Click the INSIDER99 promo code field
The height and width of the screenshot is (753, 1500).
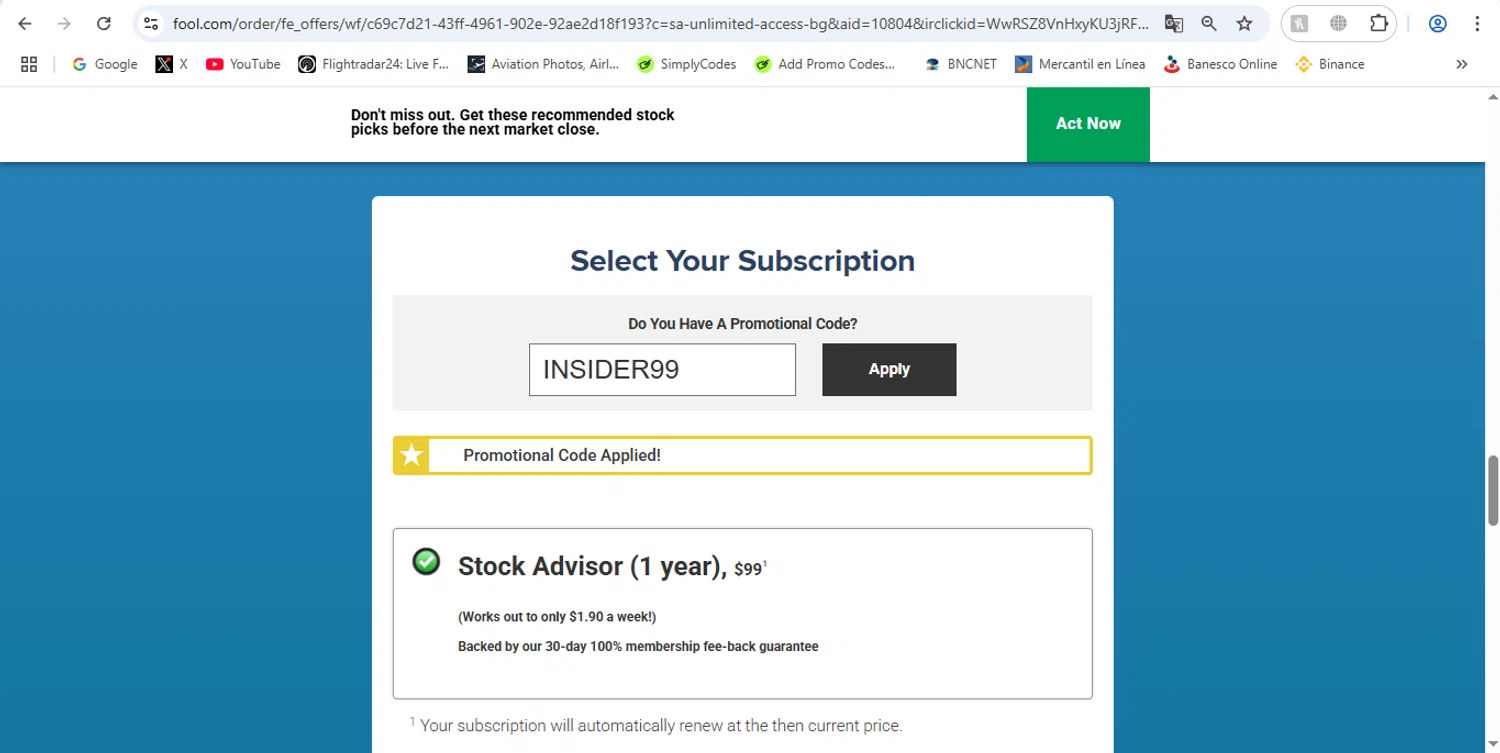point(662,369)
